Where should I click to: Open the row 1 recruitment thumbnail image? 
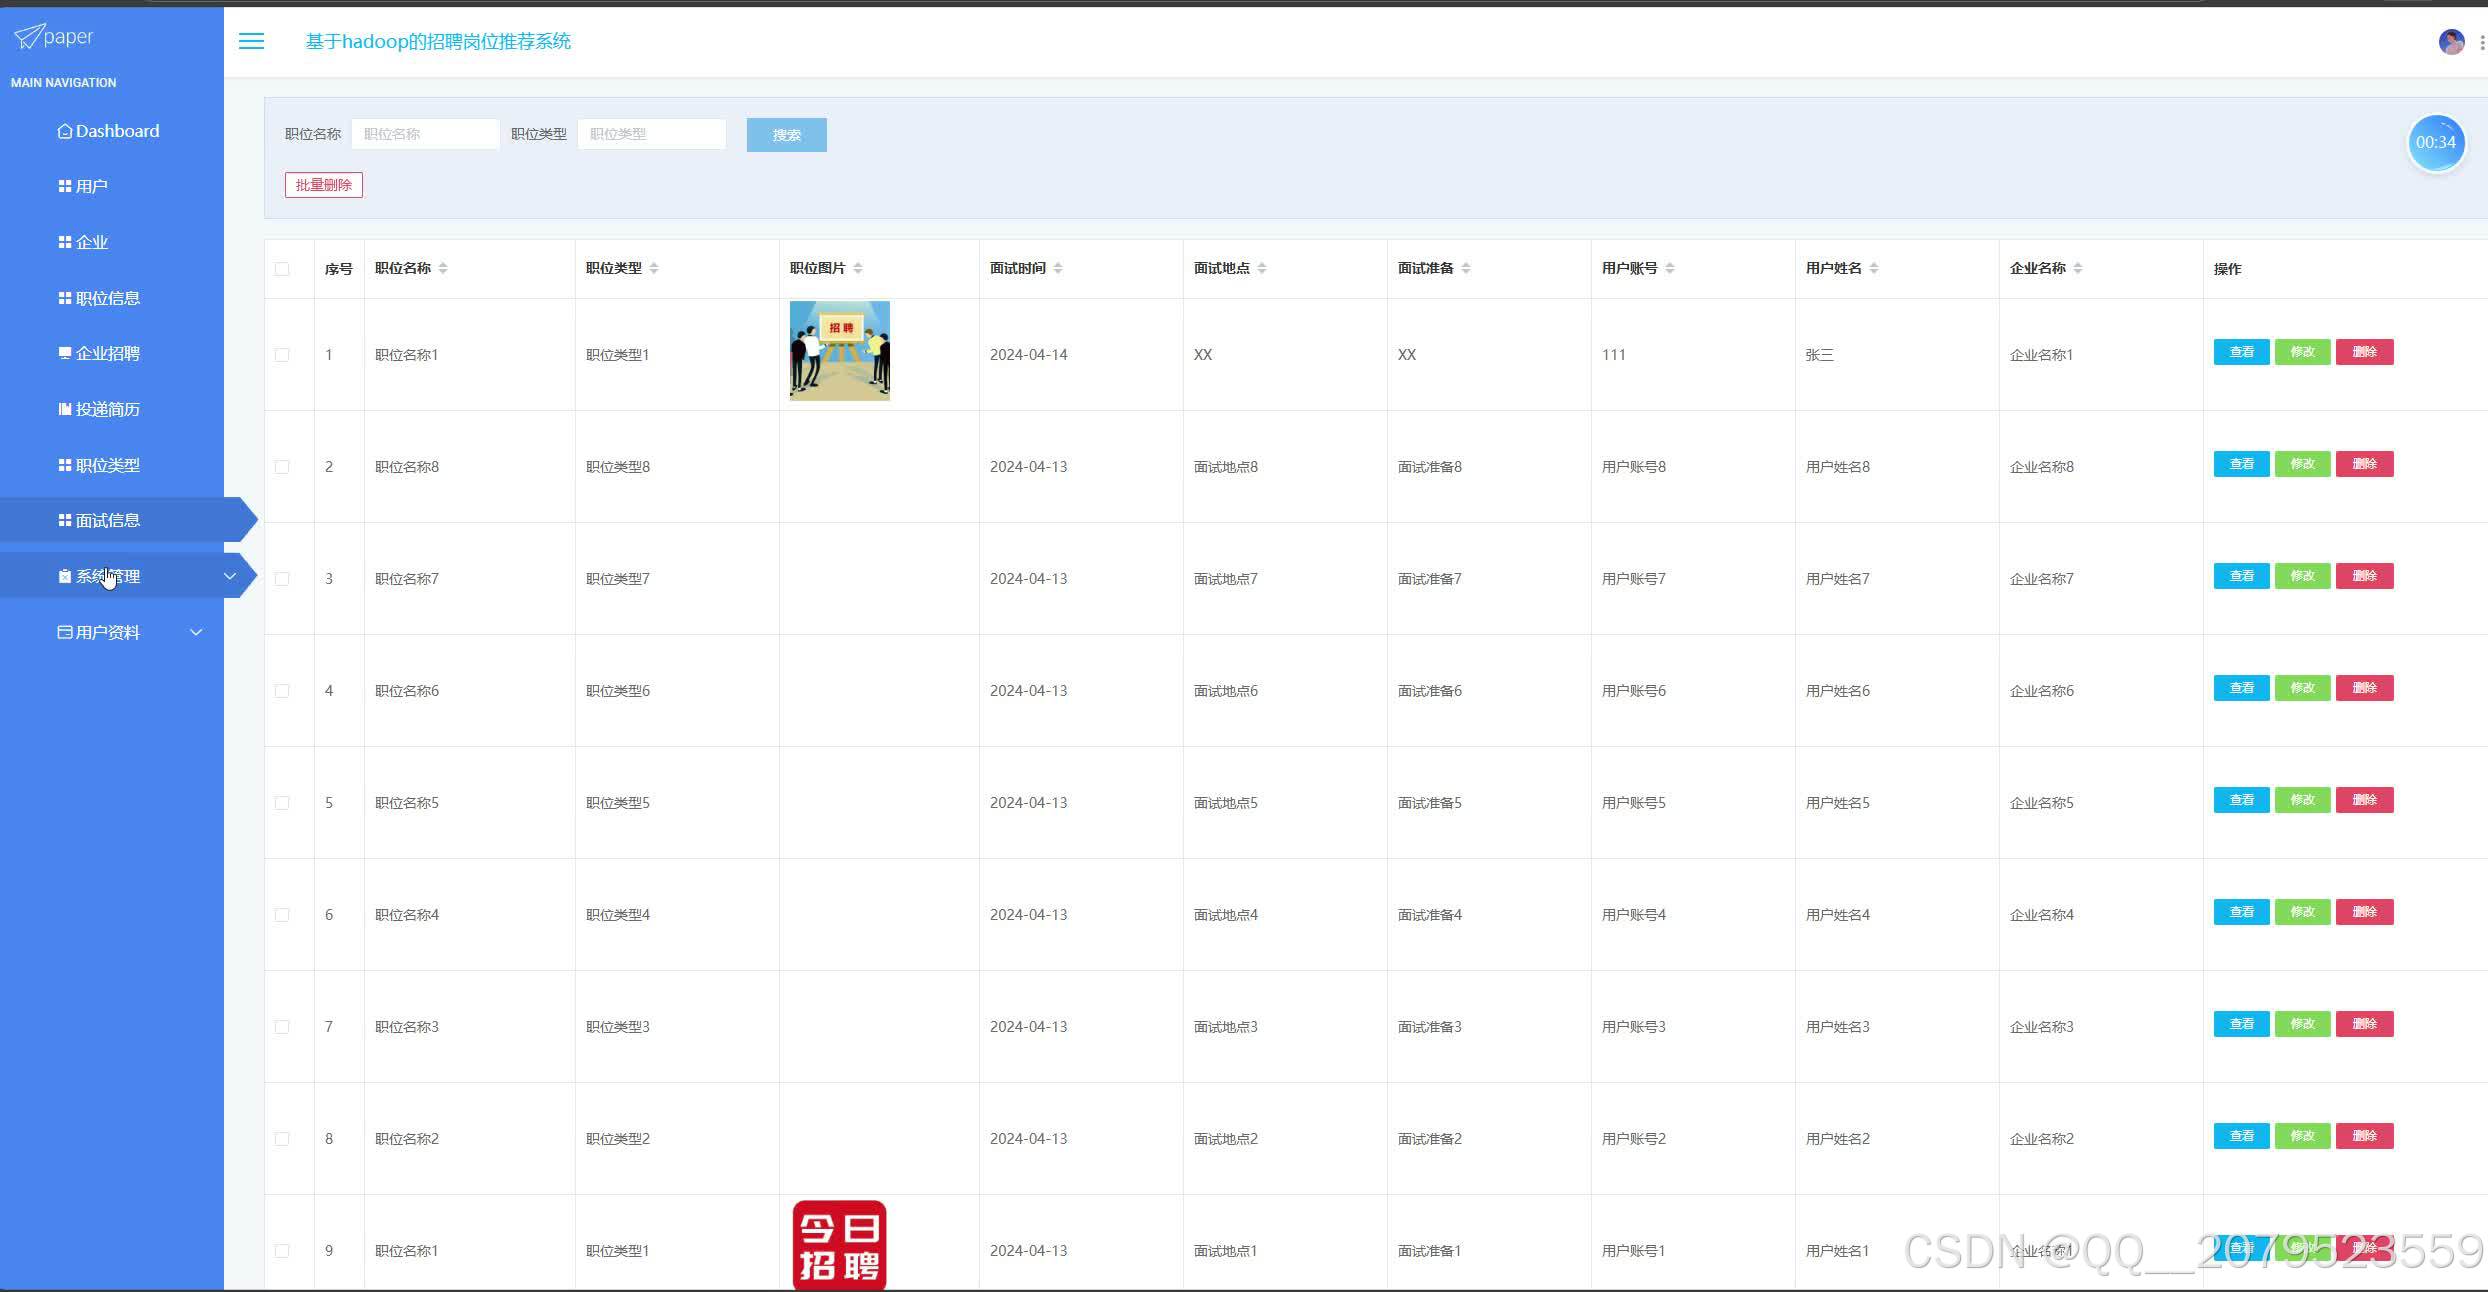click(839, 351)
